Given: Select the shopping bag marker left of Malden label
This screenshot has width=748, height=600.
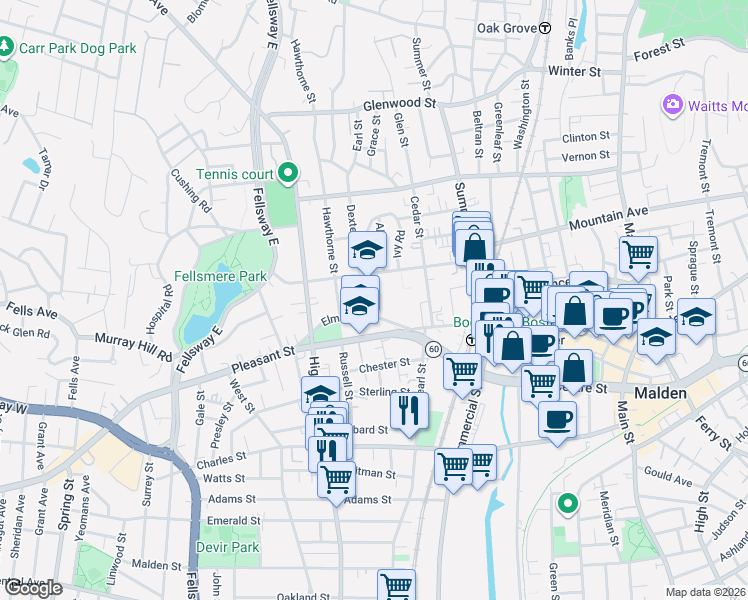Looking at the screenshot, I should click(574, 369).
